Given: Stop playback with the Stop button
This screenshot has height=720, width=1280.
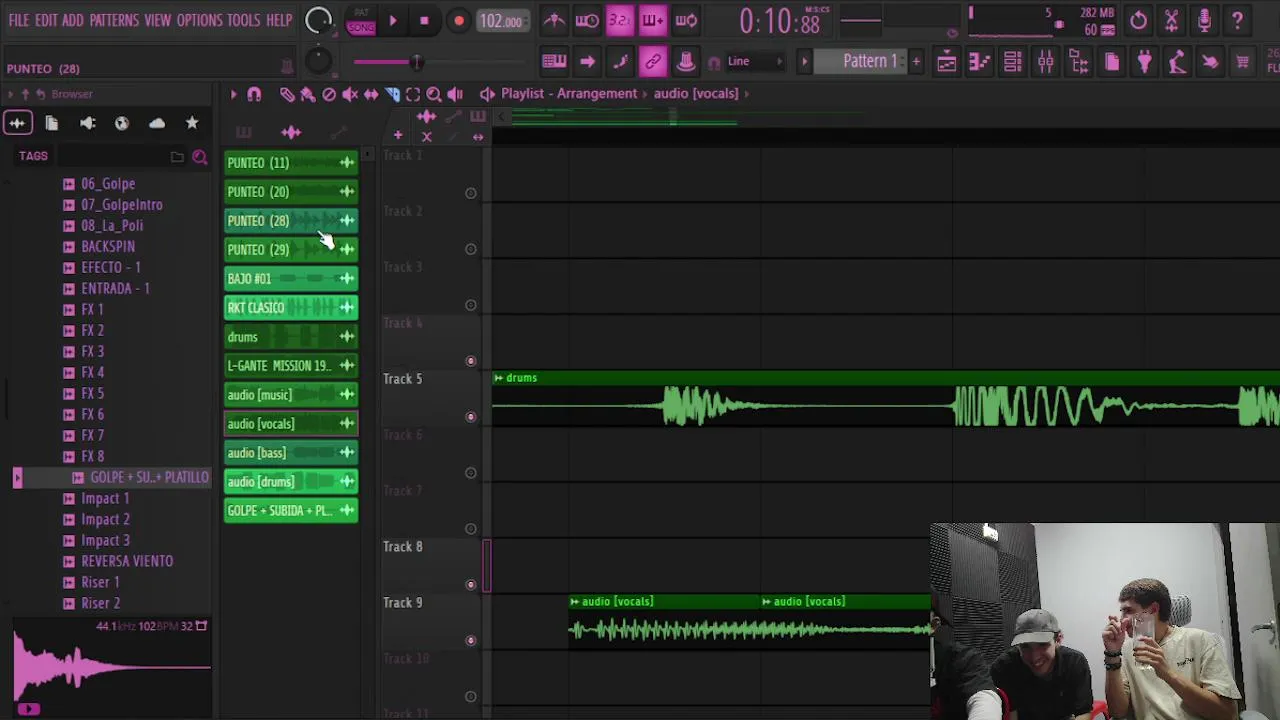Looking at the screenshot, I should point(424,20).
